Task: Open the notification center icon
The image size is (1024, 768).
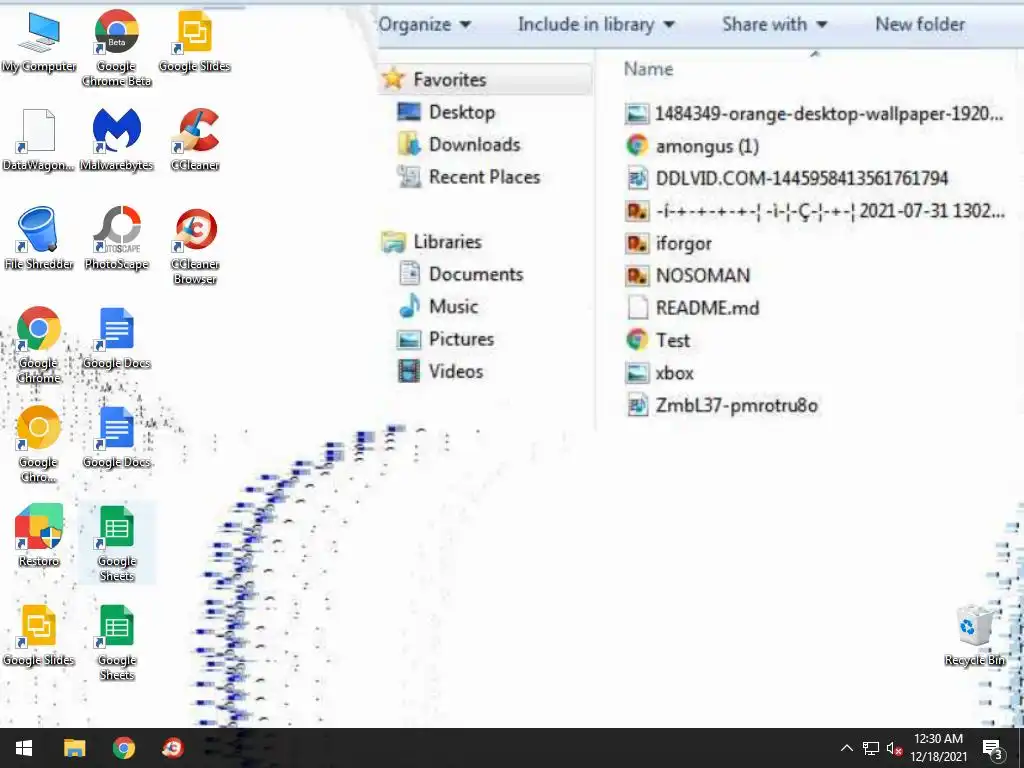Action: (x=992, y=749)
